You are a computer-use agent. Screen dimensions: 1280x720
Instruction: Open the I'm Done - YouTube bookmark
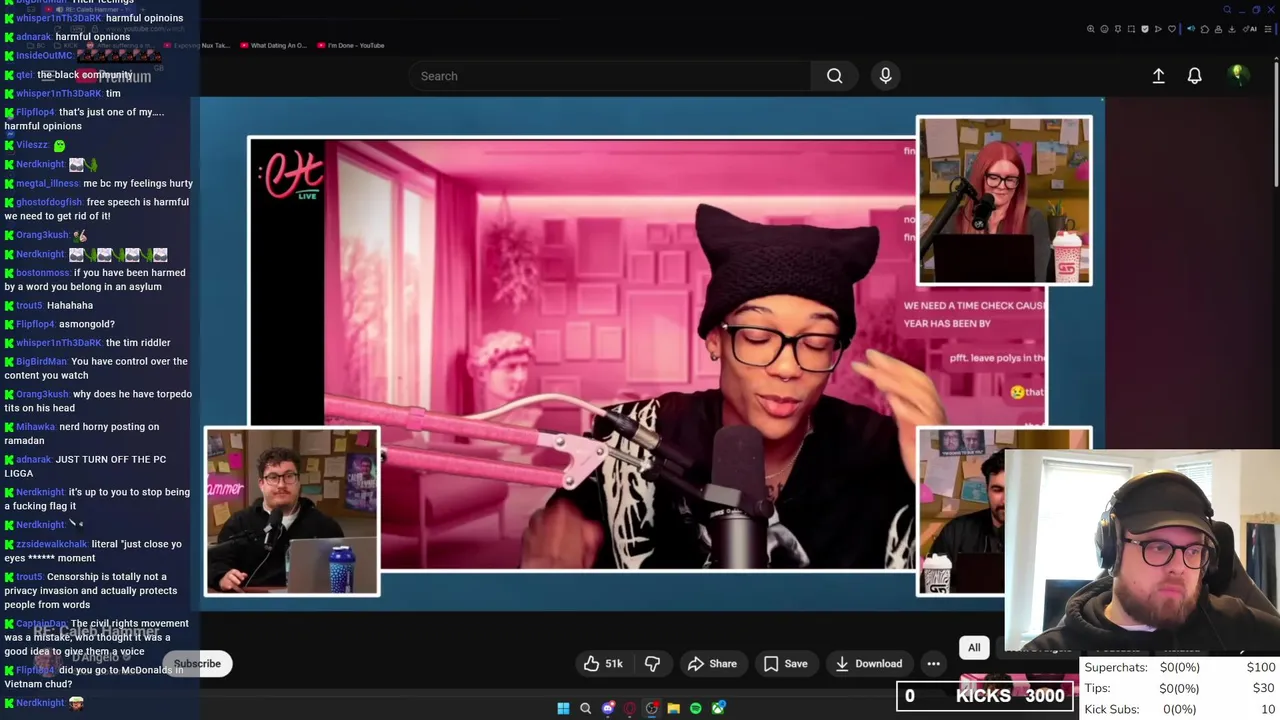(351, 45)
